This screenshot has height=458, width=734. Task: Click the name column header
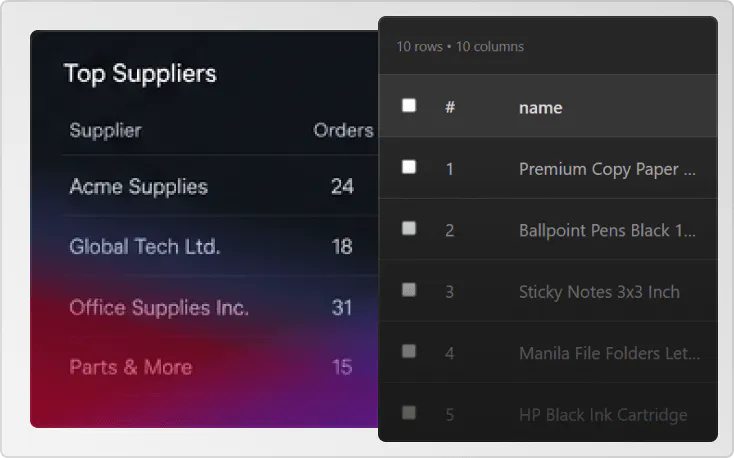click(541, 108)
